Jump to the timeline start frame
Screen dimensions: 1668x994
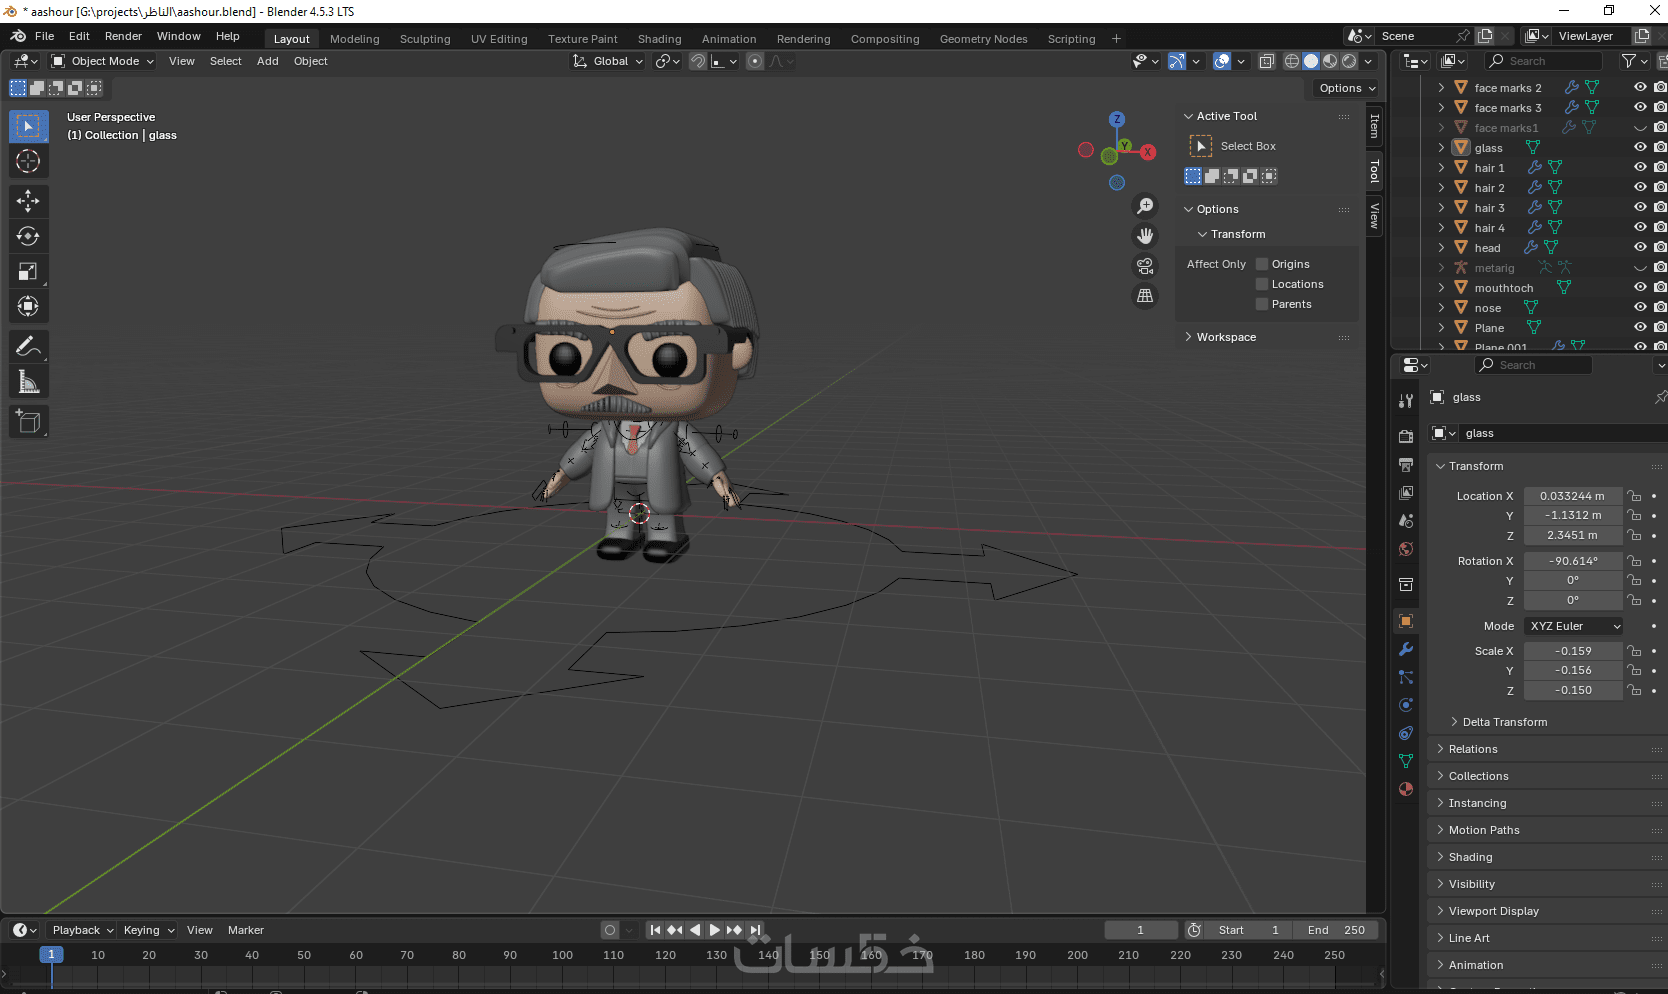coord(655,930)
